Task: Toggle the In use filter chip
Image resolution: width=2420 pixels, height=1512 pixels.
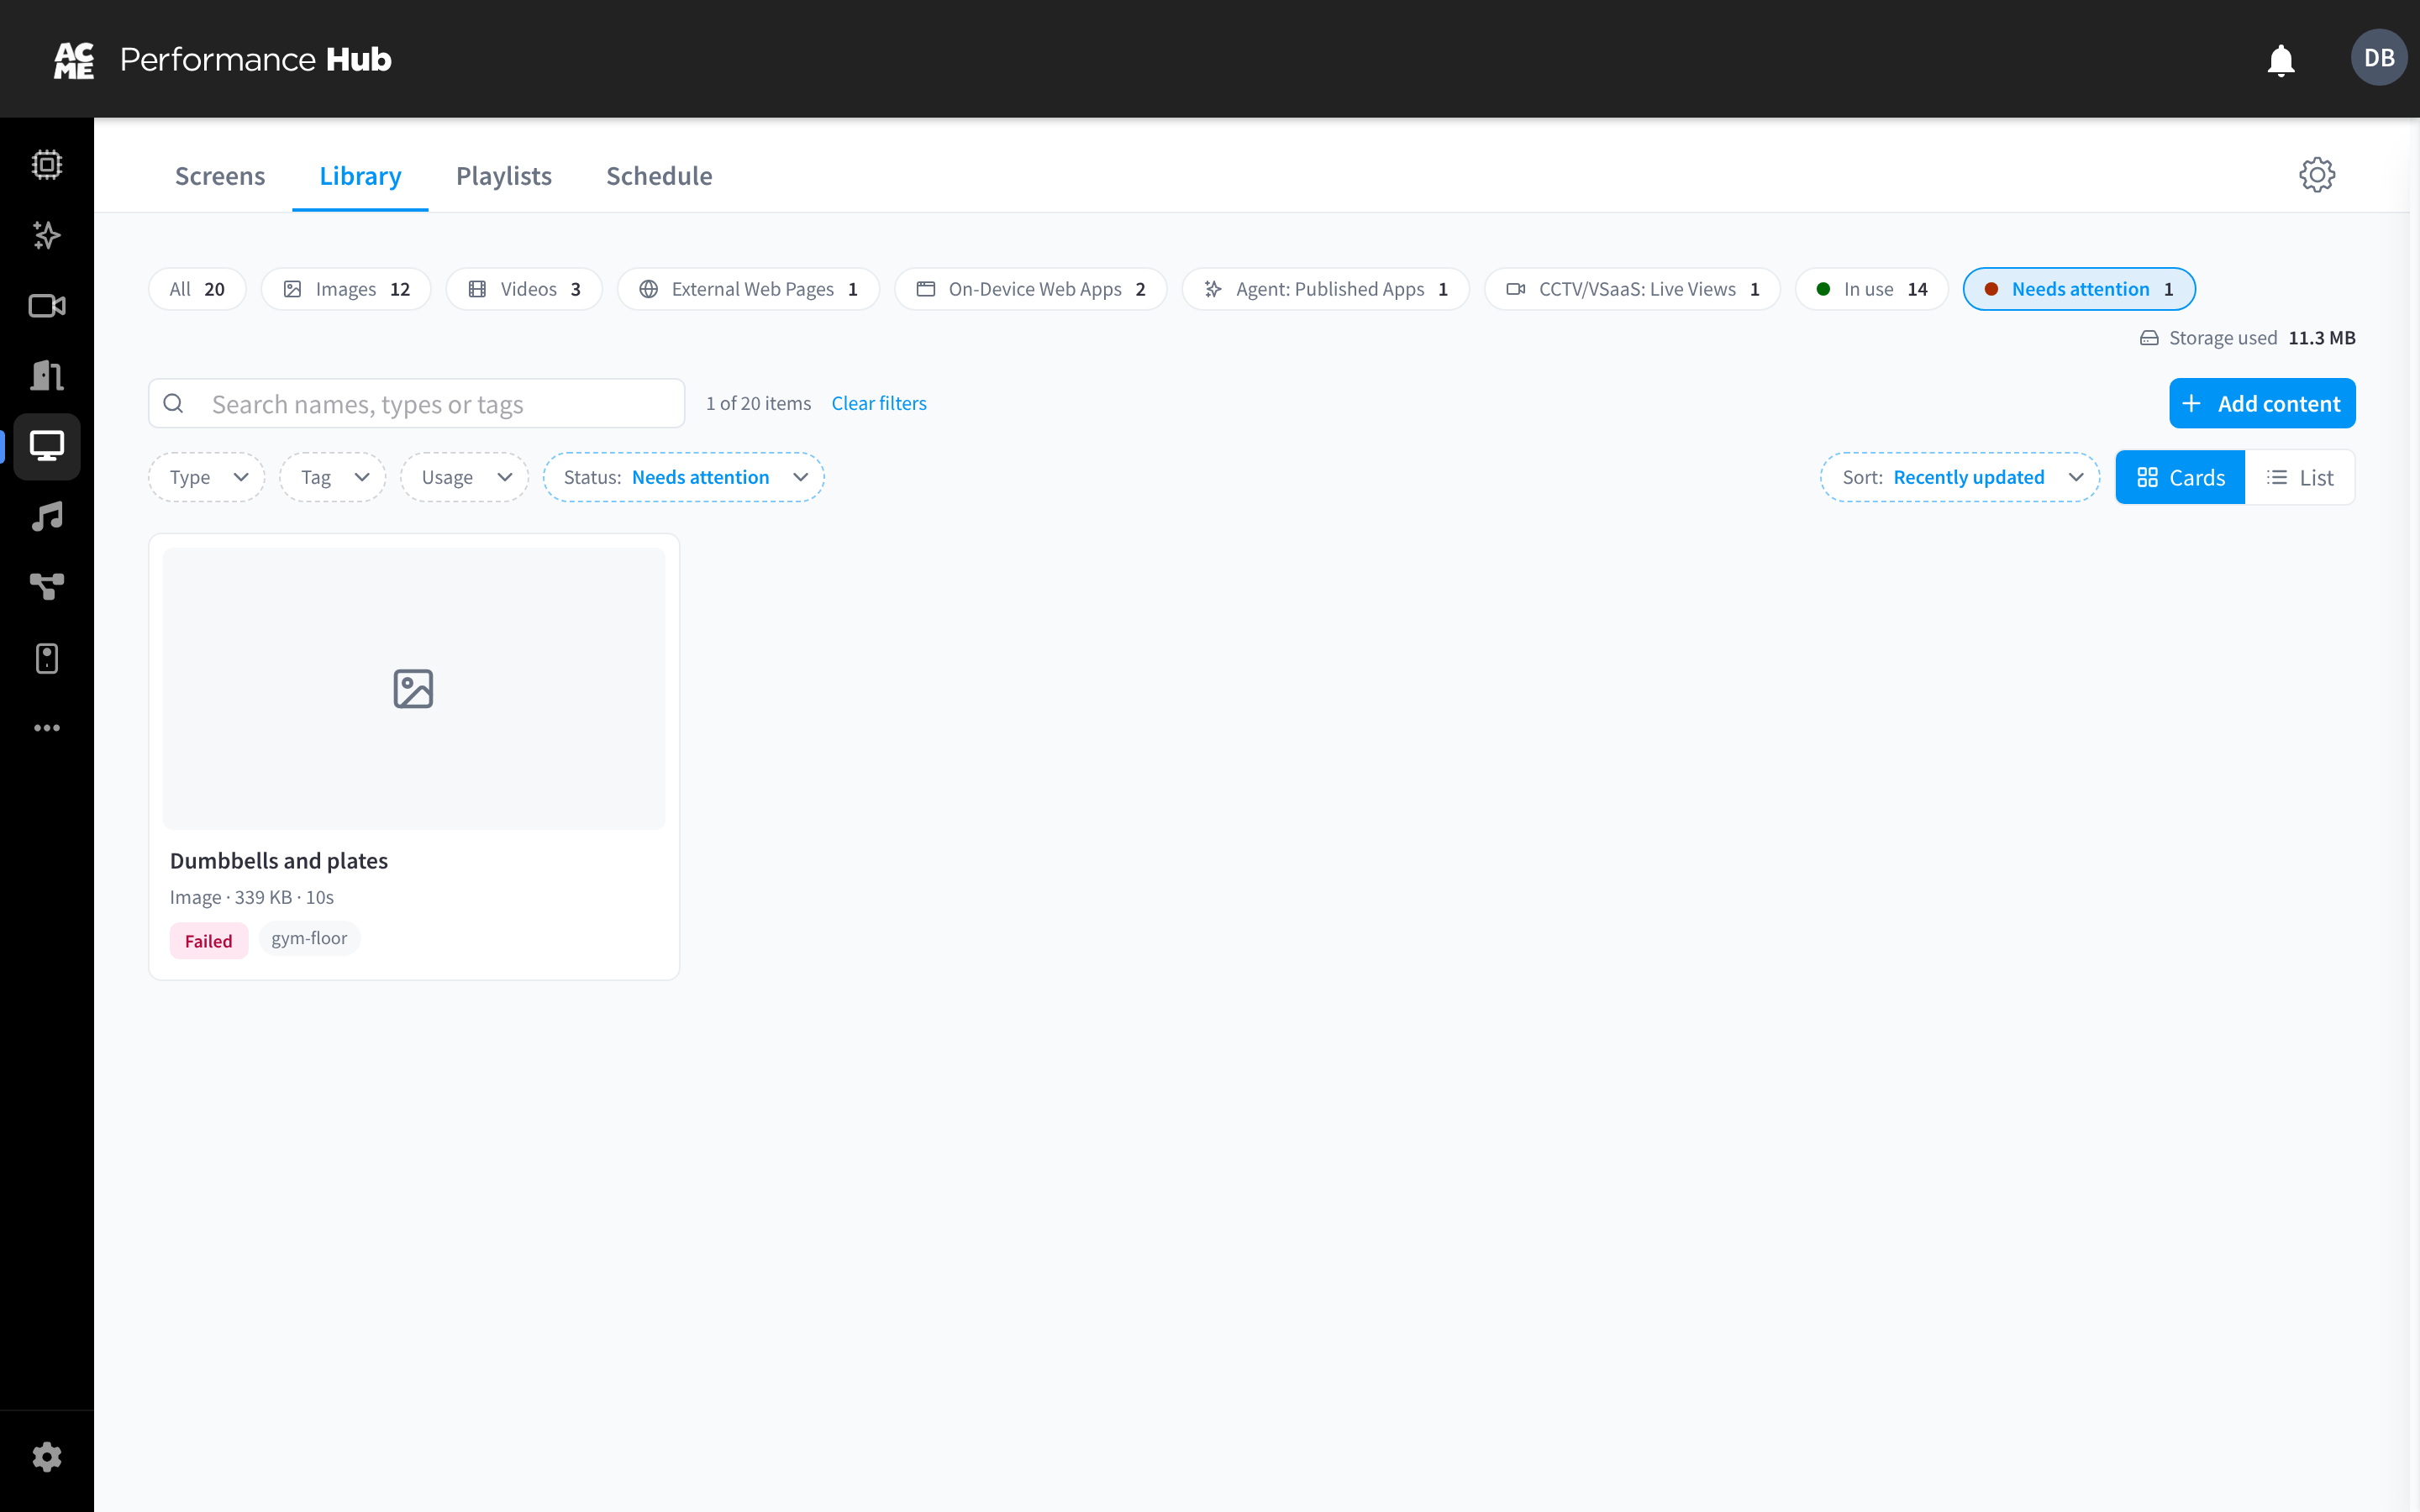Action: point(1871,289)
